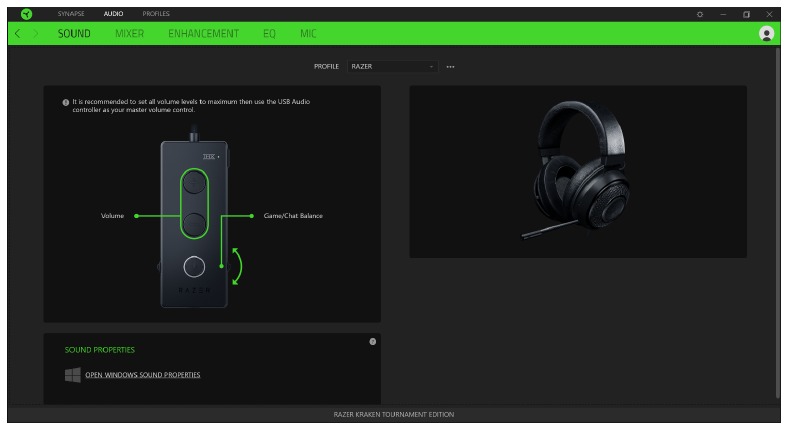Select the Audio top menu
Viewport: 787px width, 431px height.
tap(113, 14)
